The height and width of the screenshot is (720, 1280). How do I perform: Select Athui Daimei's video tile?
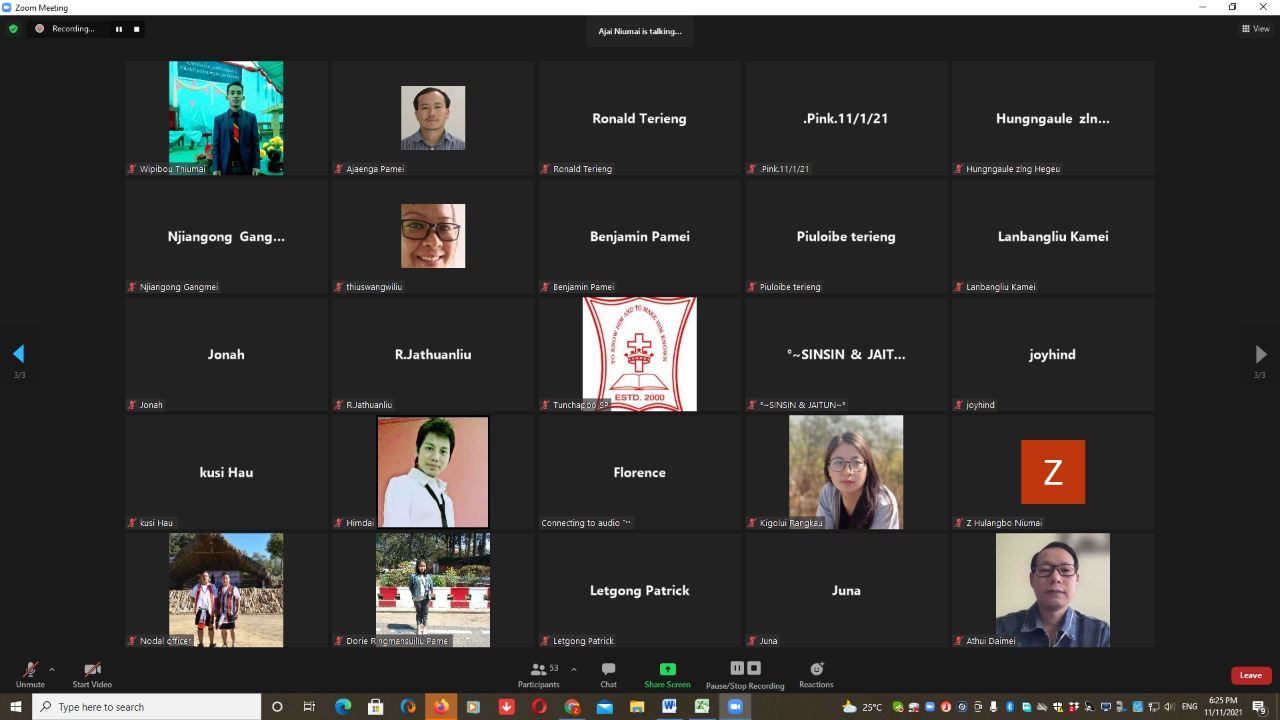click(1052, 590)
